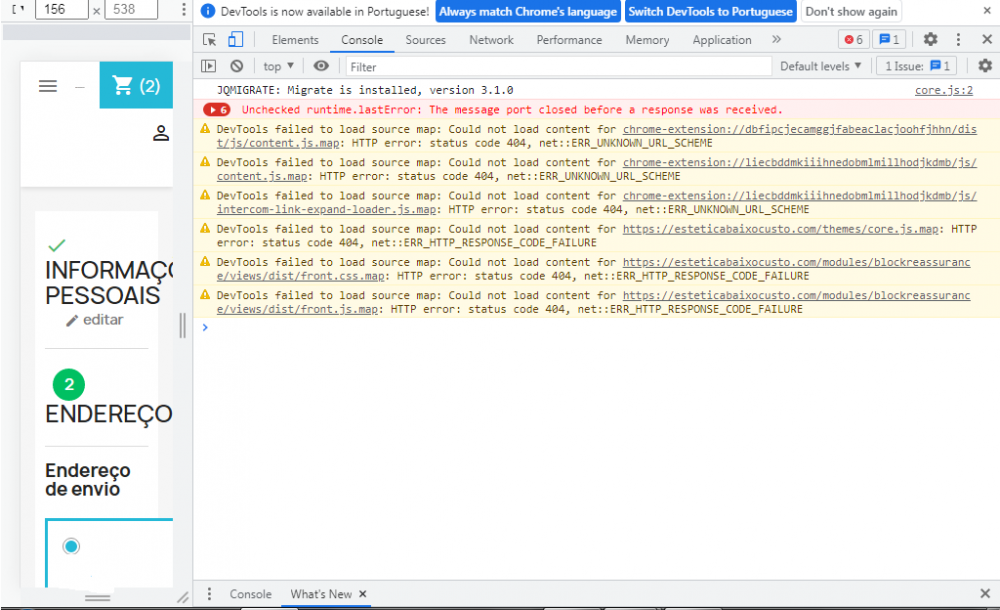Click the console prompt chevron

point(205,327)
